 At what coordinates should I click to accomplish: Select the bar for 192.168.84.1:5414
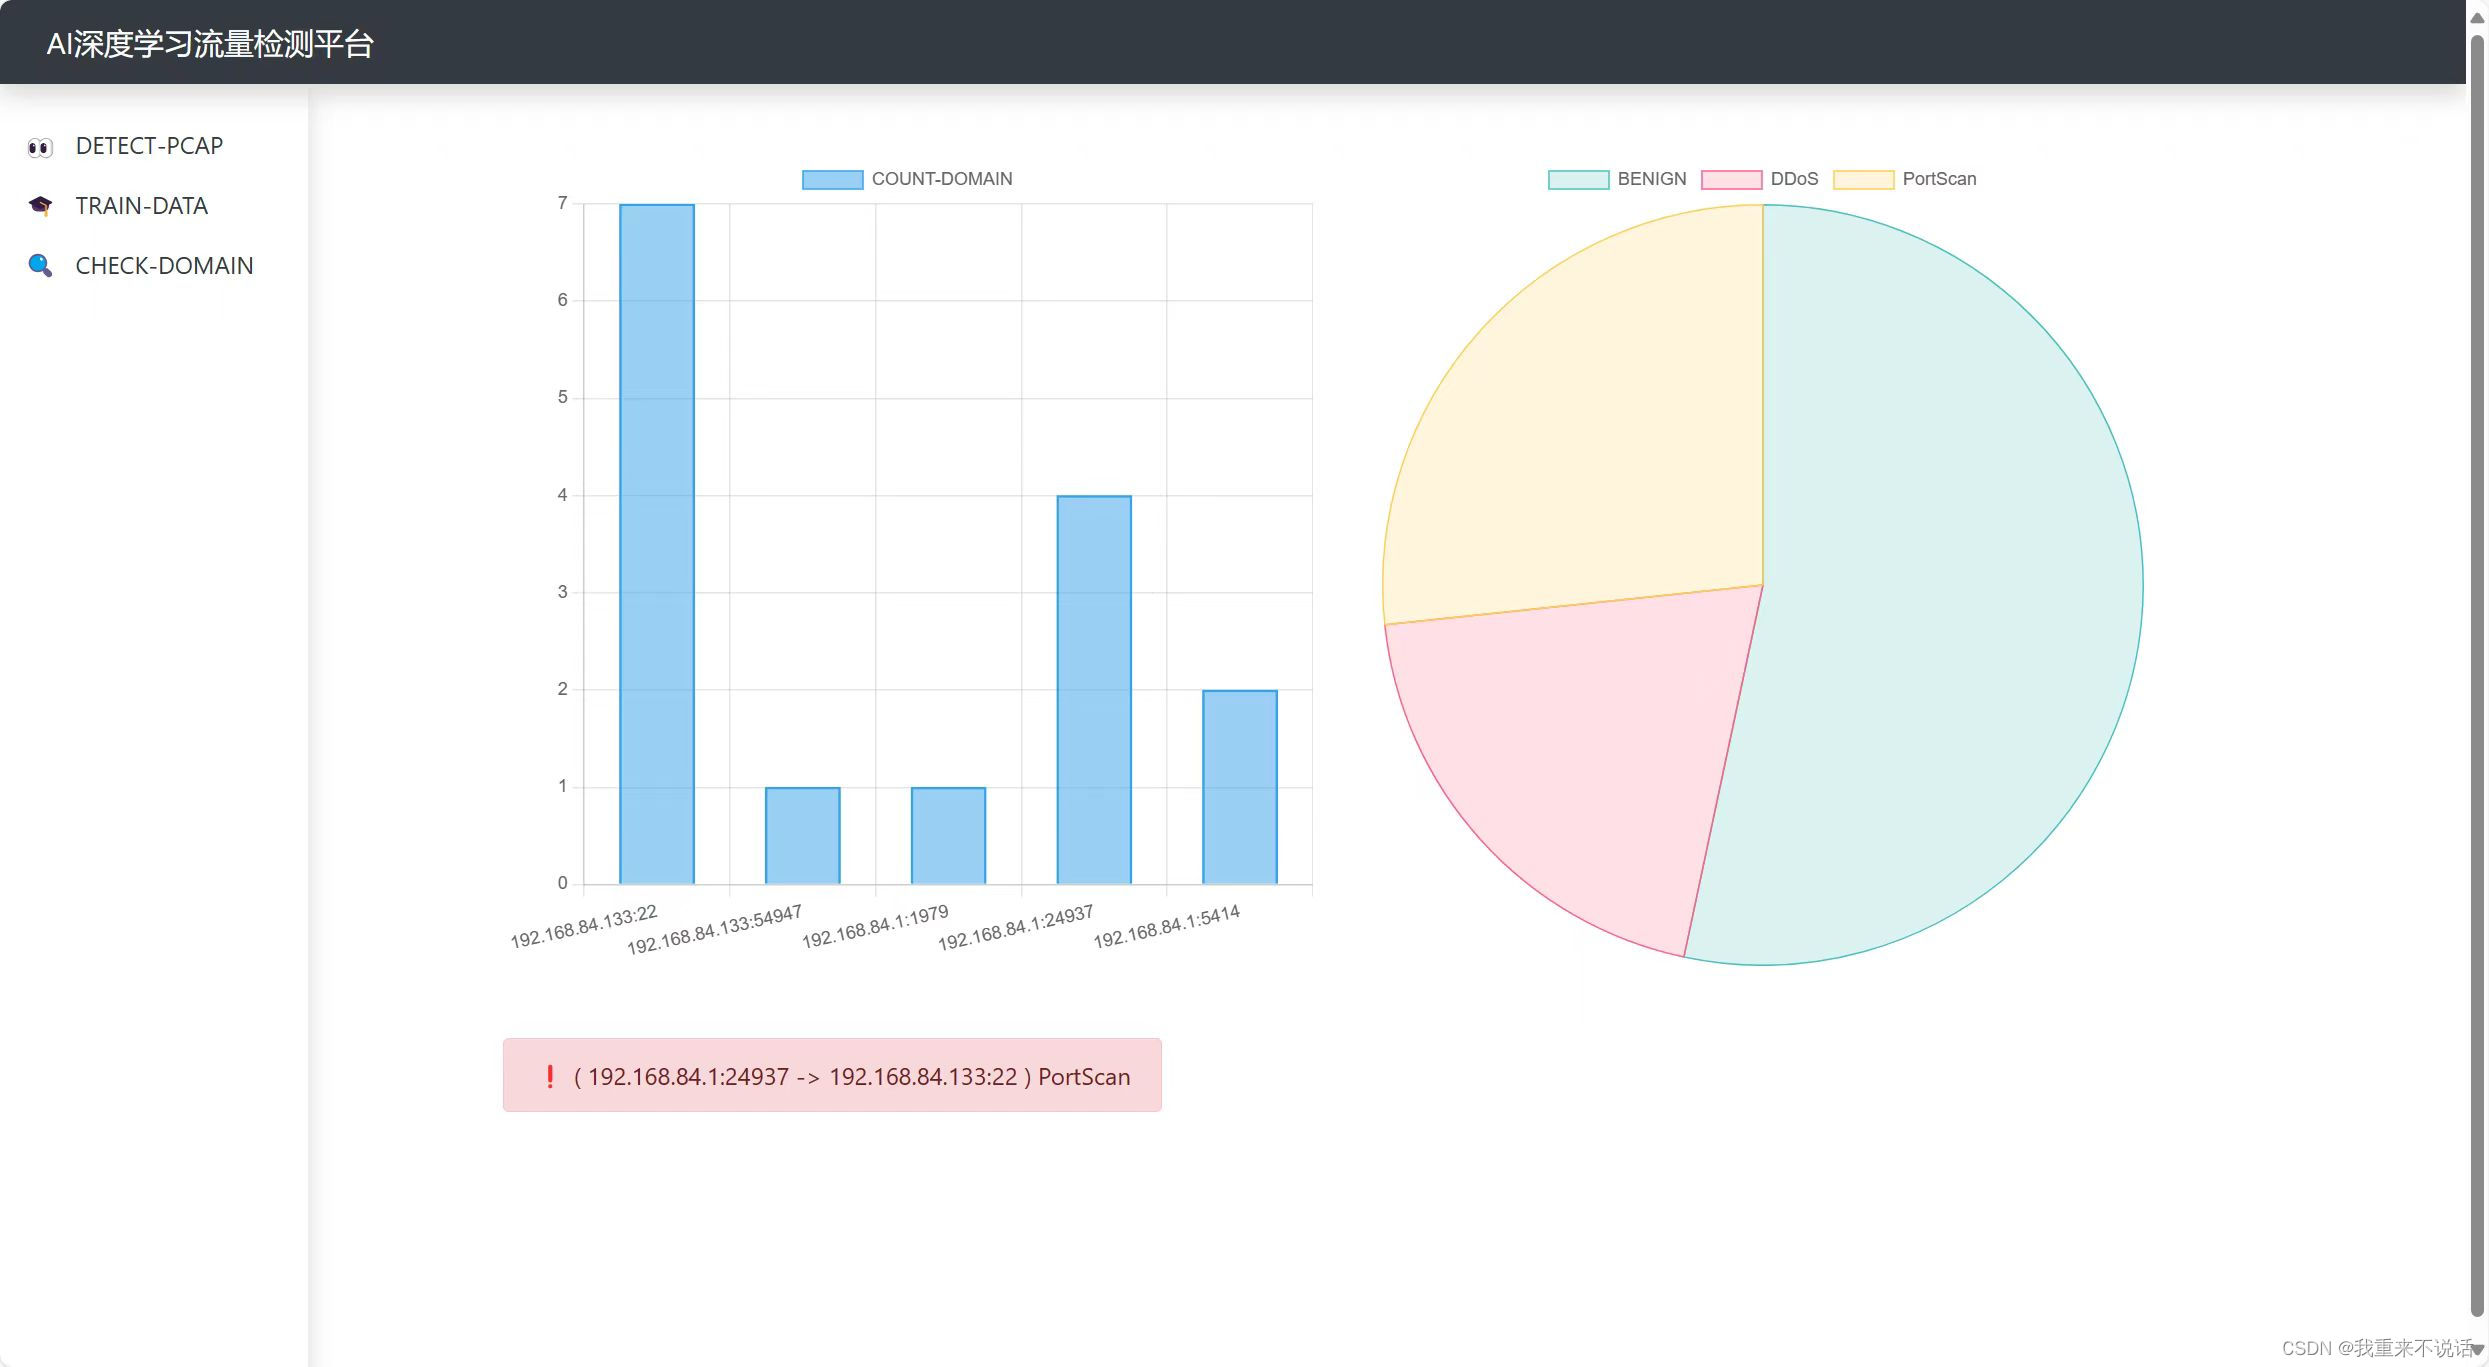tap(1240, 787)
